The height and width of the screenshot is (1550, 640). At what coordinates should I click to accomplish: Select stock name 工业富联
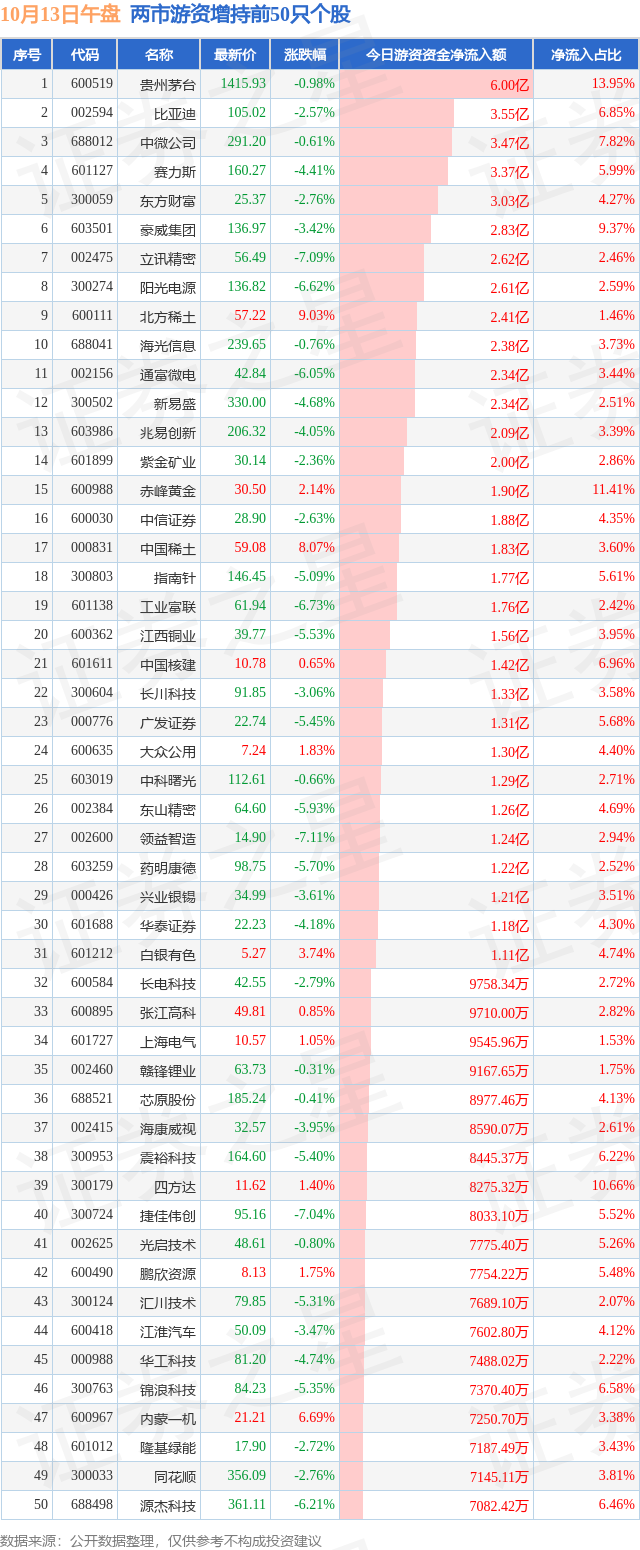pyautogui.click(x=168, y=606)
